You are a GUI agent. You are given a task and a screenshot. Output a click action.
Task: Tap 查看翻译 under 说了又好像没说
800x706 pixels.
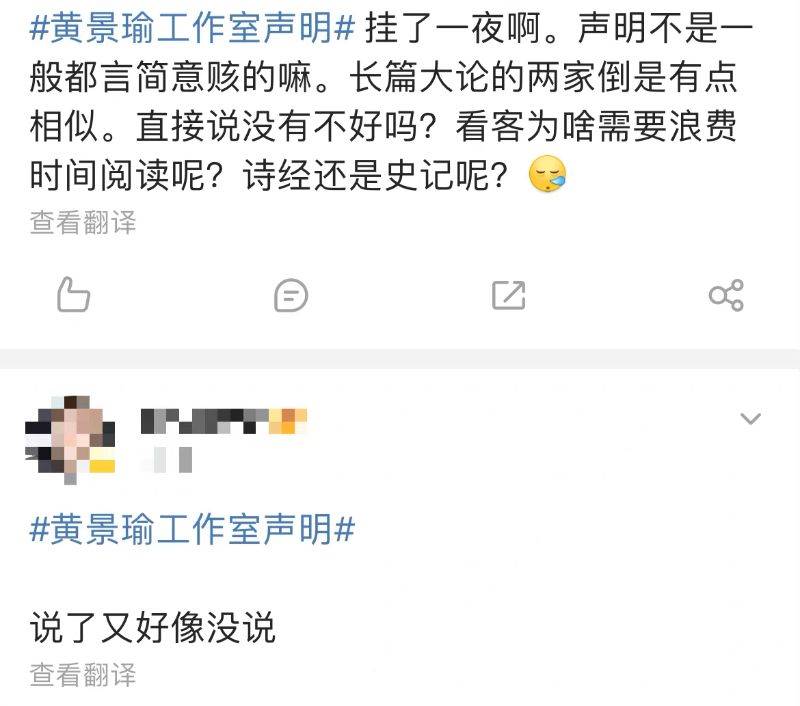[x=83, y=674]
